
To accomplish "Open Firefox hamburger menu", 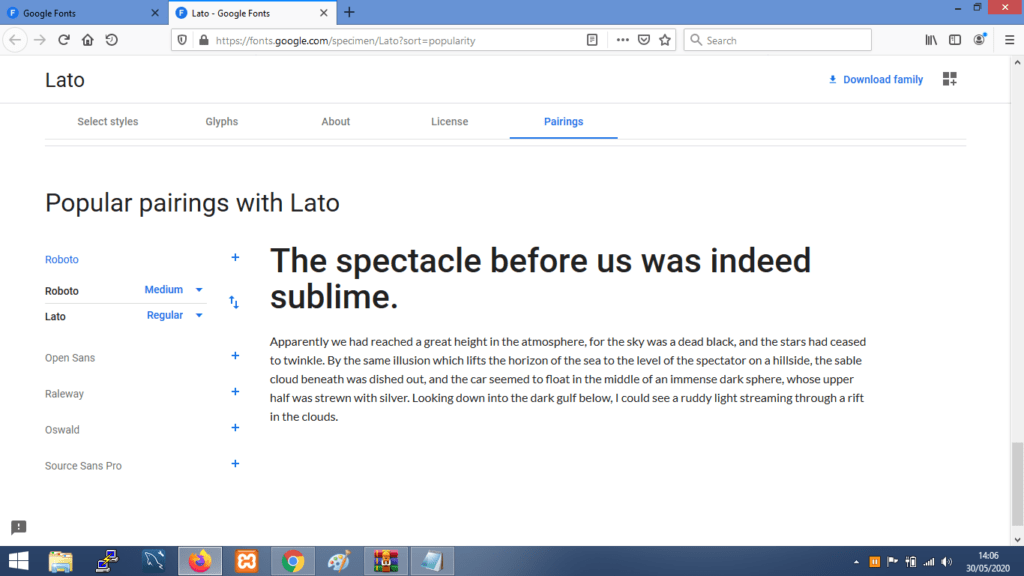I will 1010,40.
